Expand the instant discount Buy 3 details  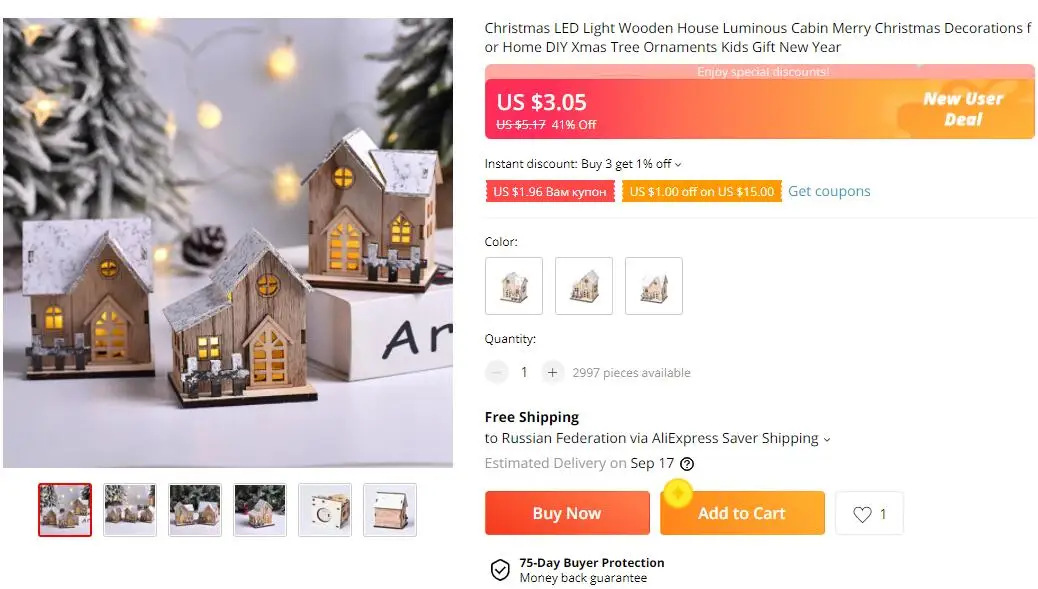(x=583, y=164)
